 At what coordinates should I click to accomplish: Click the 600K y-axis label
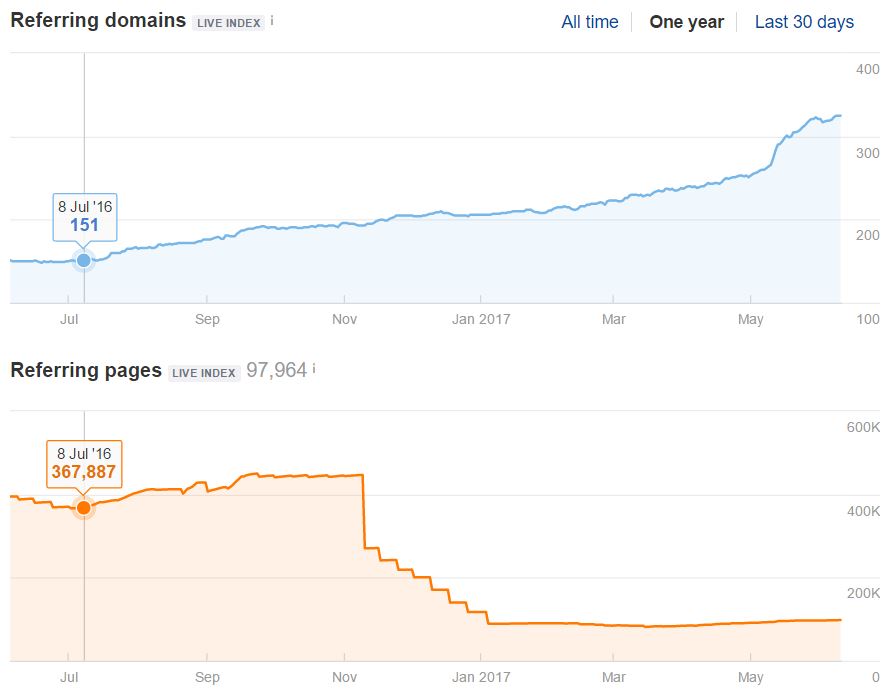[x=862, y=427]
